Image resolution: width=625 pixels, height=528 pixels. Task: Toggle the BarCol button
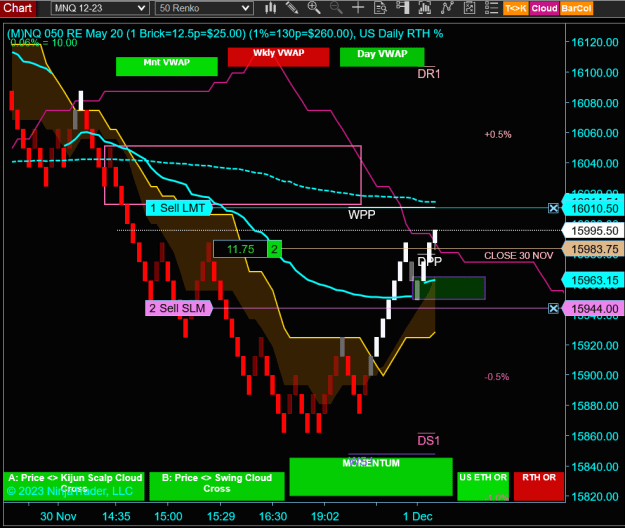576,8
